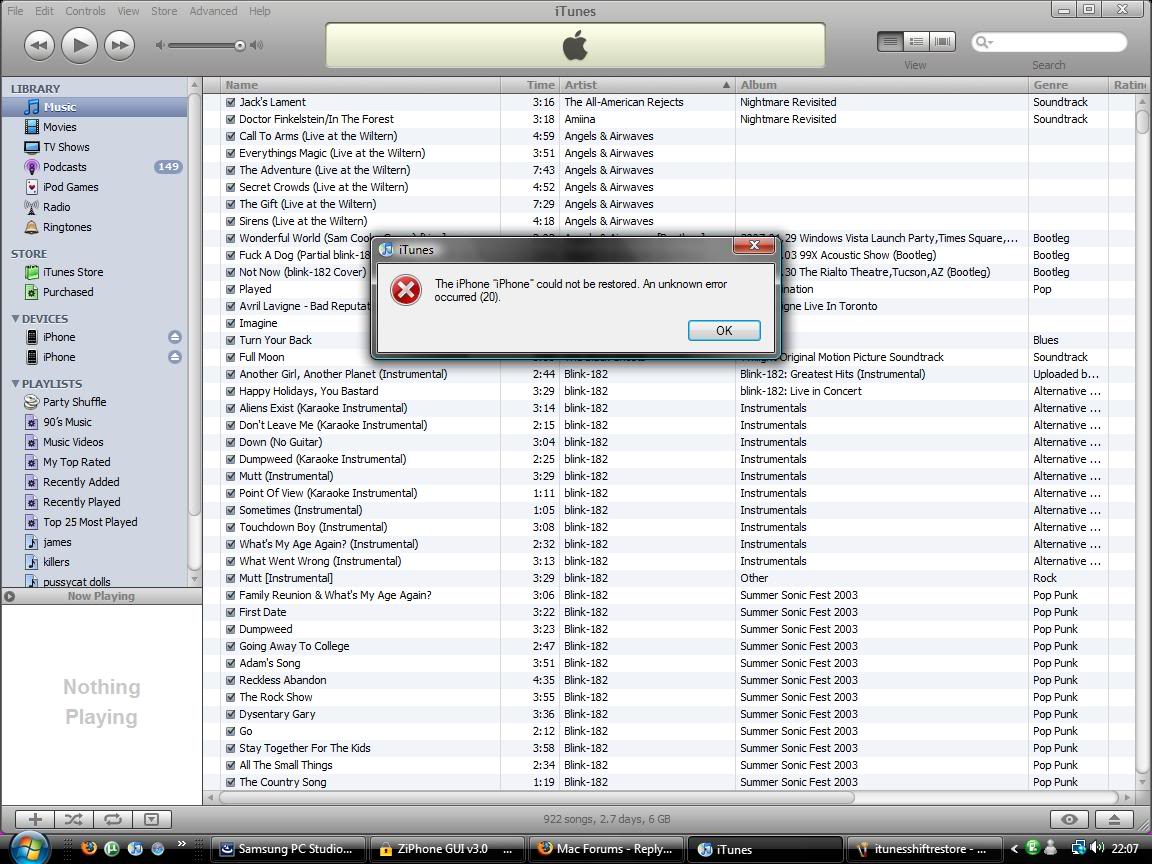Open the Party Shuffle playlist
Image resolution: width=1152 pixels, height=864 pixels.
pyautogui.click(x=73, y=402)
